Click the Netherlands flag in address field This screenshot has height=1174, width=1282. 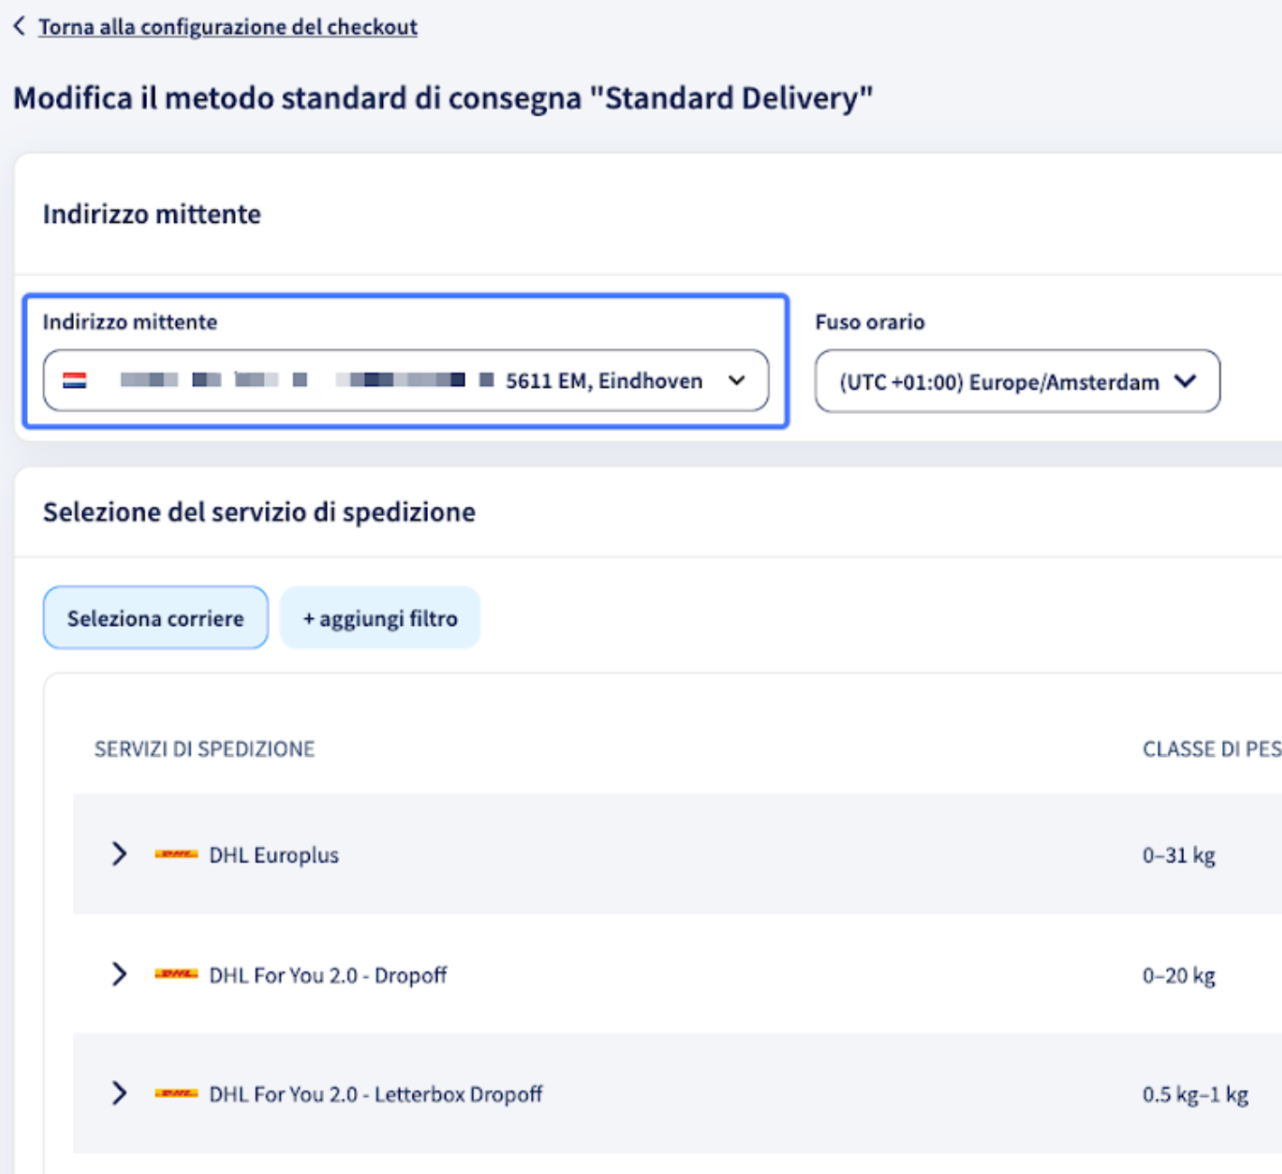(75, 381)
